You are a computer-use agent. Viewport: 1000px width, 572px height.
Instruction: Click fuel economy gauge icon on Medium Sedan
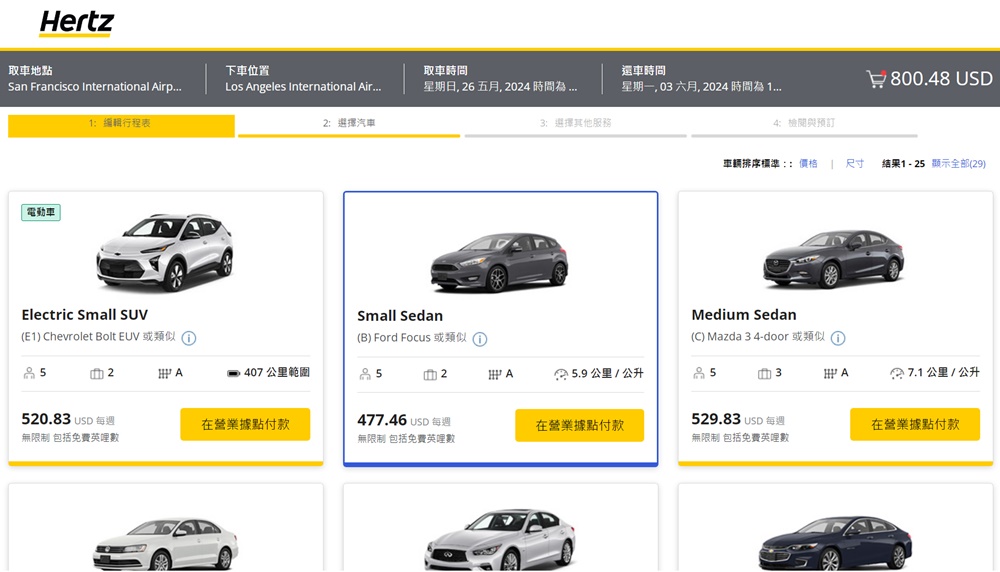coord(897,373)
